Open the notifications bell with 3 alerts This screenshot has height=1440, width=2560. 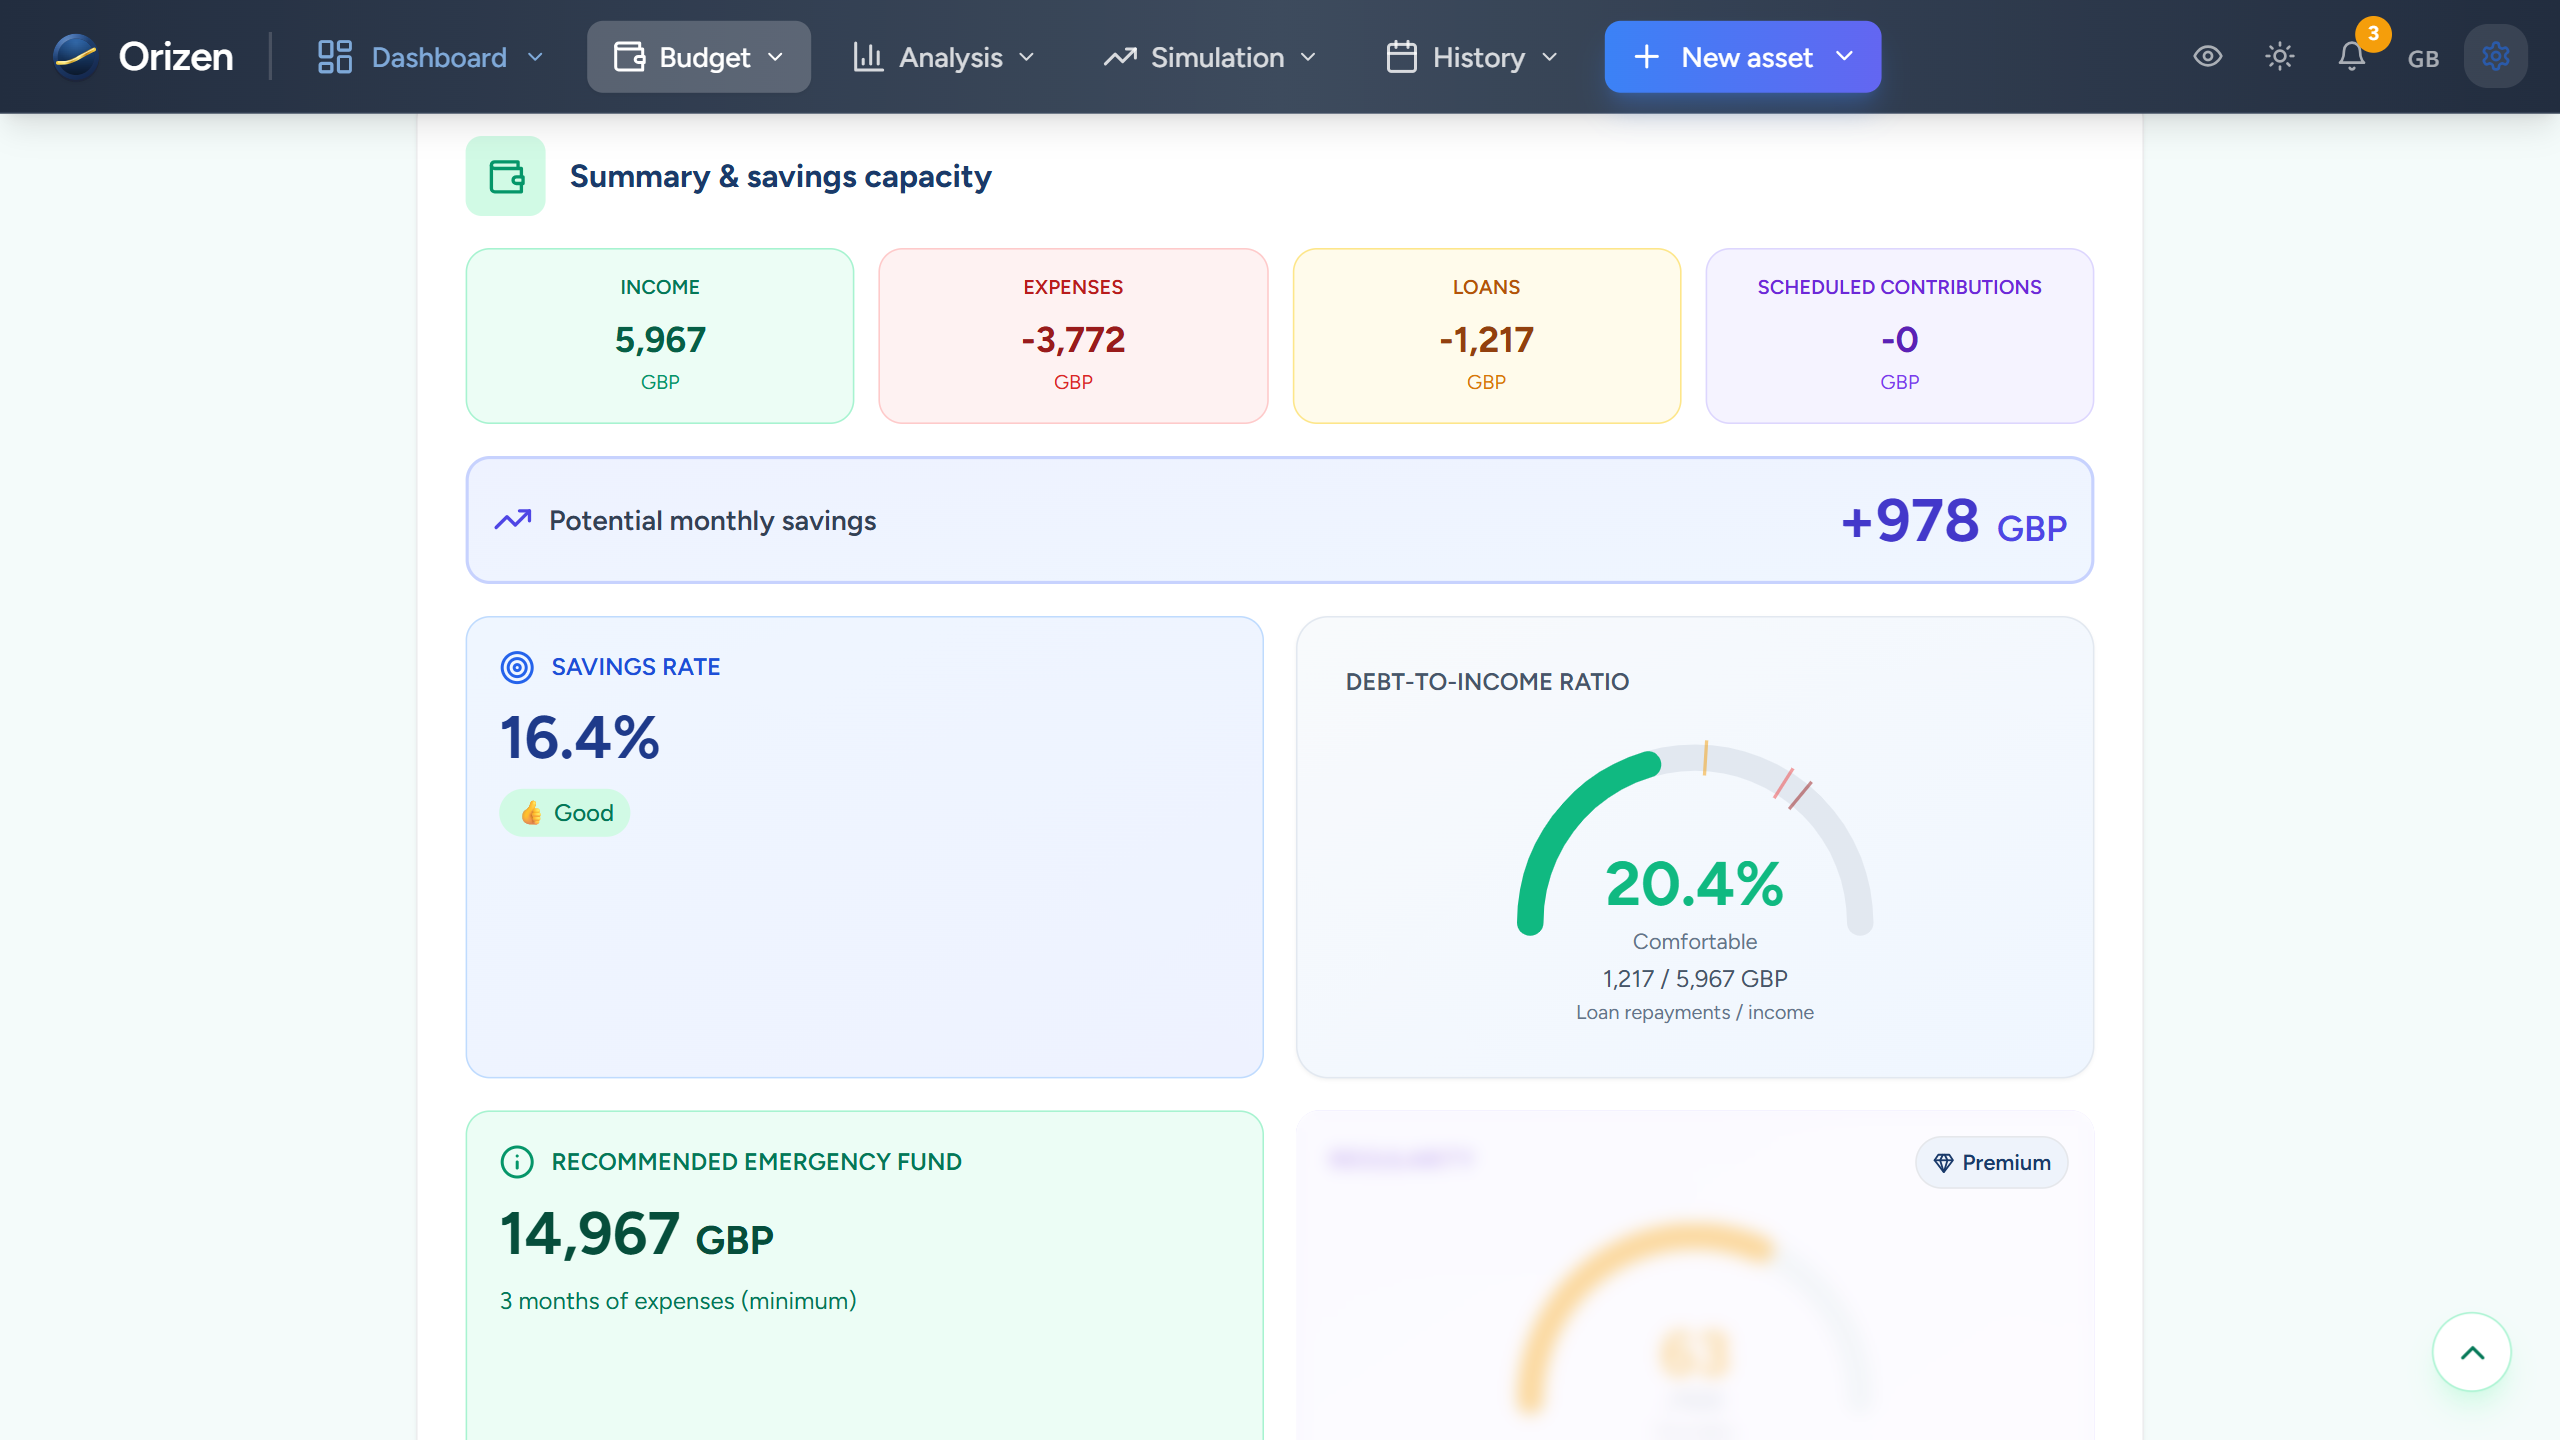tap(2351, 58)
